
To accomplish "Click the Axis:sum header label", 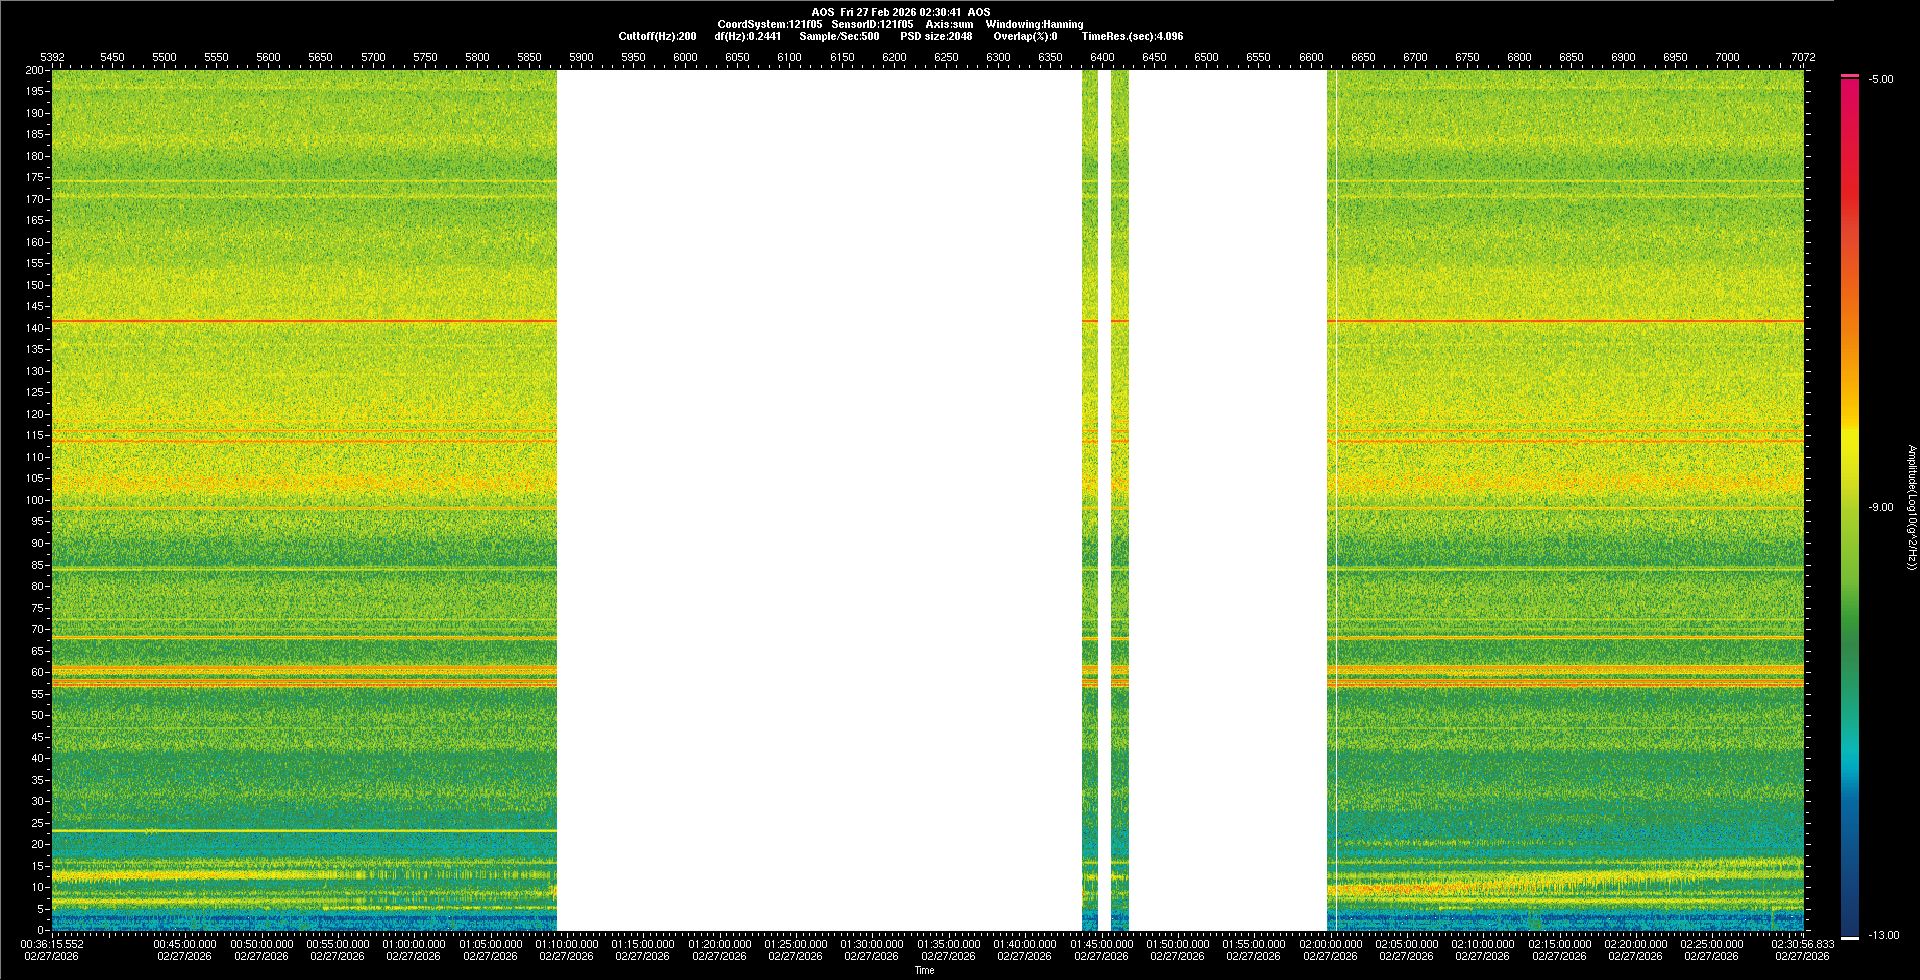I will [950, 24].
